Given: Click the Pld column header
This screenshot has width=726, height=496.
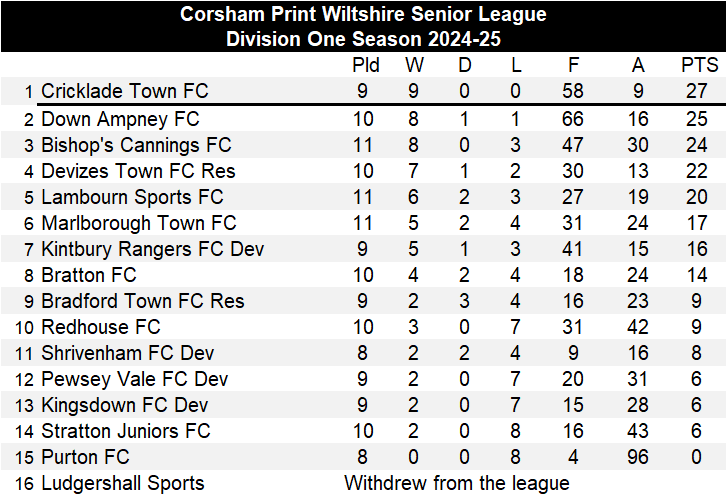Looking at the screenshot, I should tap(366, 65).
